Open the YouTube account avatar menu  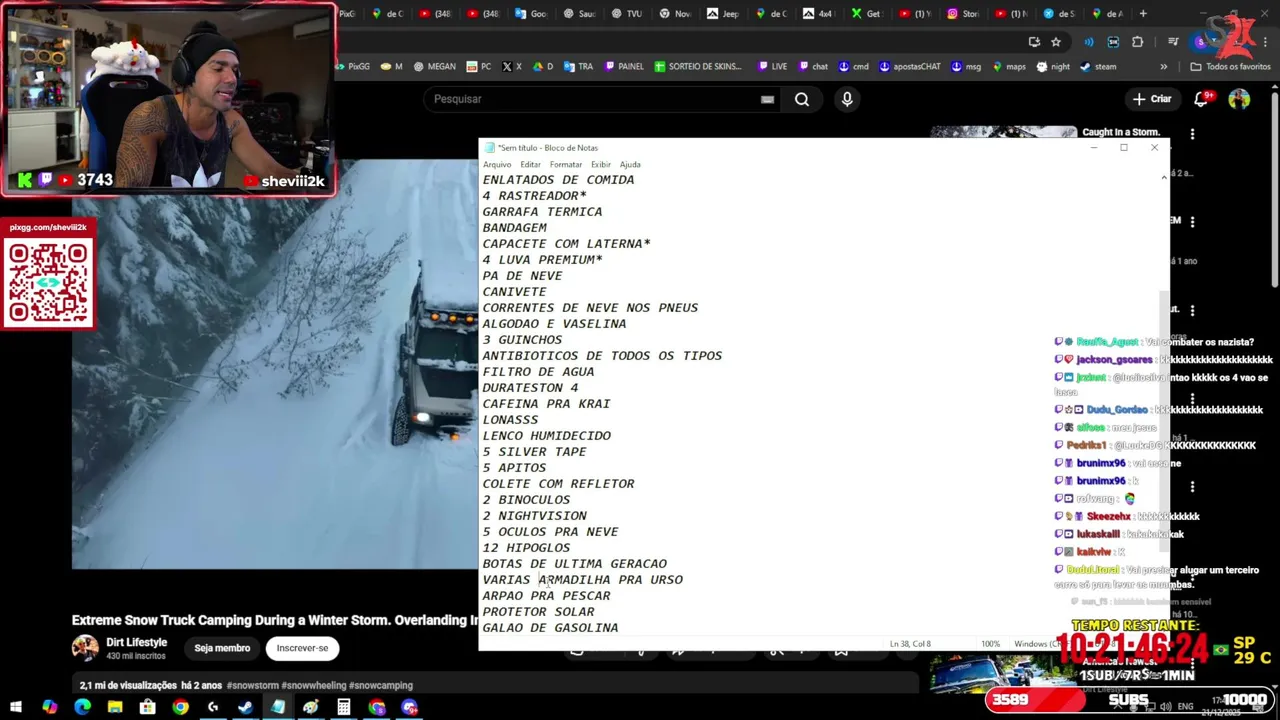point(1239,99)
